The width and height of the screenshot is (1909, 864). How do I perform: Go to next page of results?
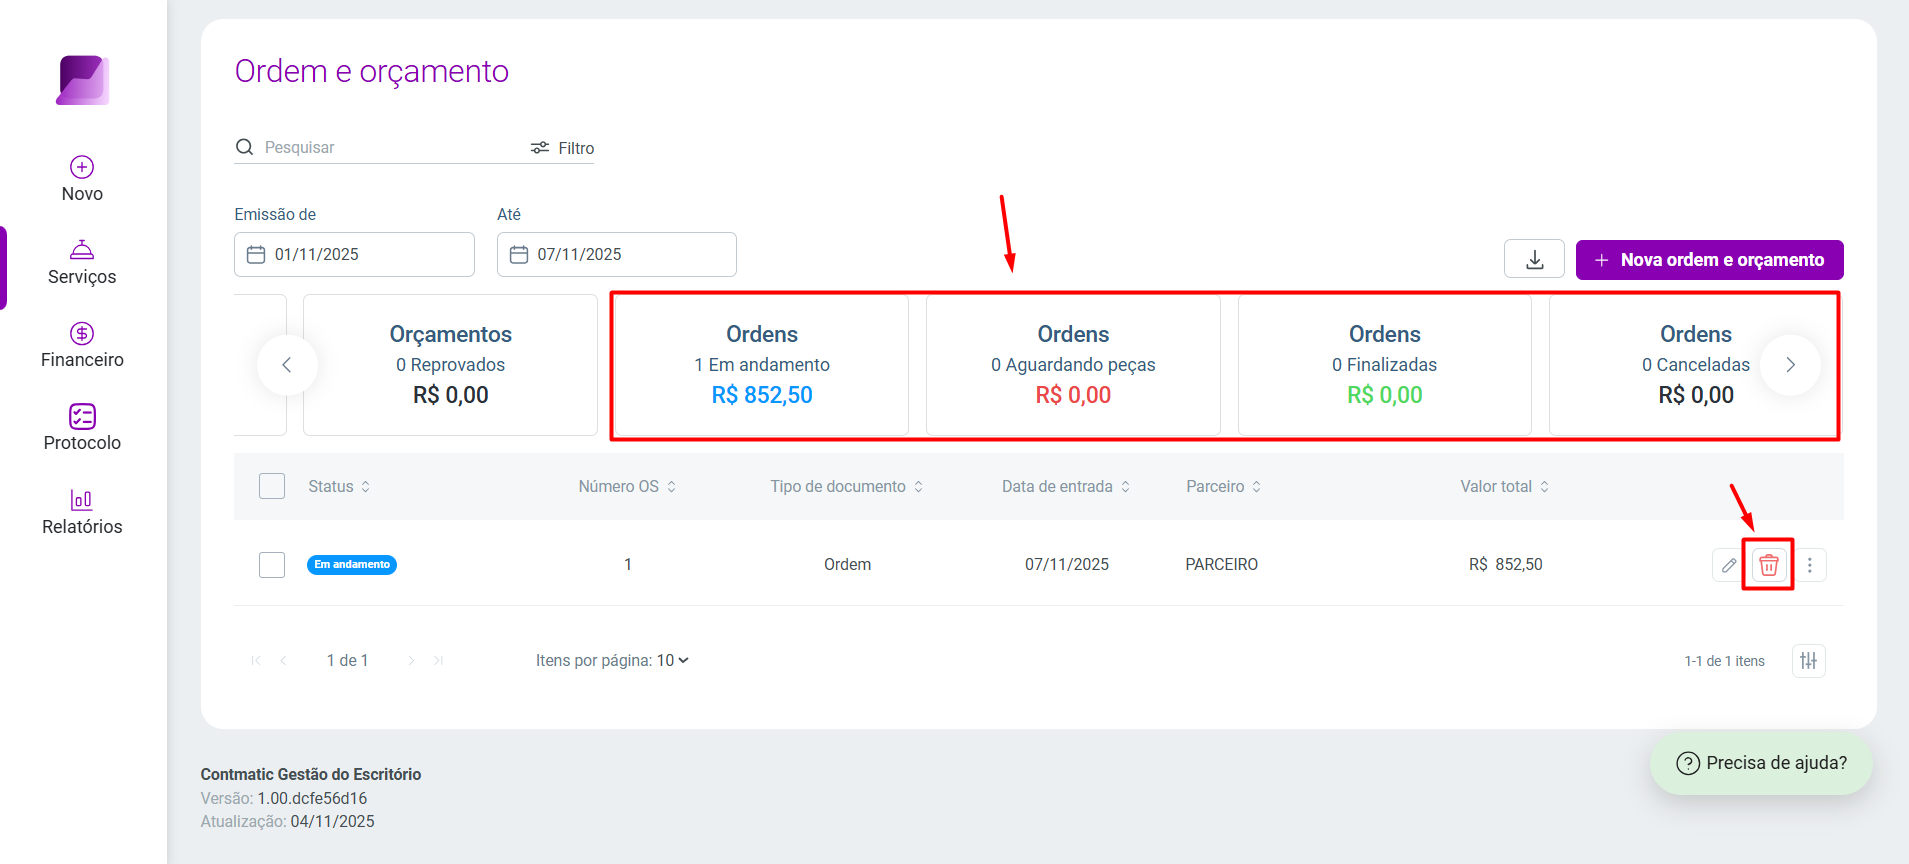(x=411, y=660)
